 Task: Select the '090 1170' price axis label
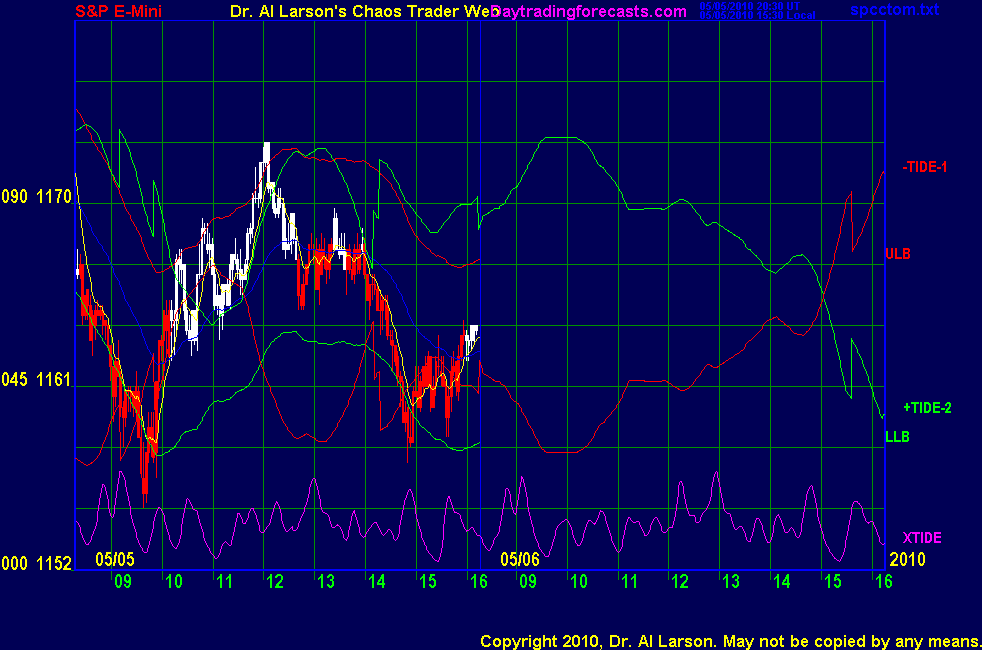(36, 197)
